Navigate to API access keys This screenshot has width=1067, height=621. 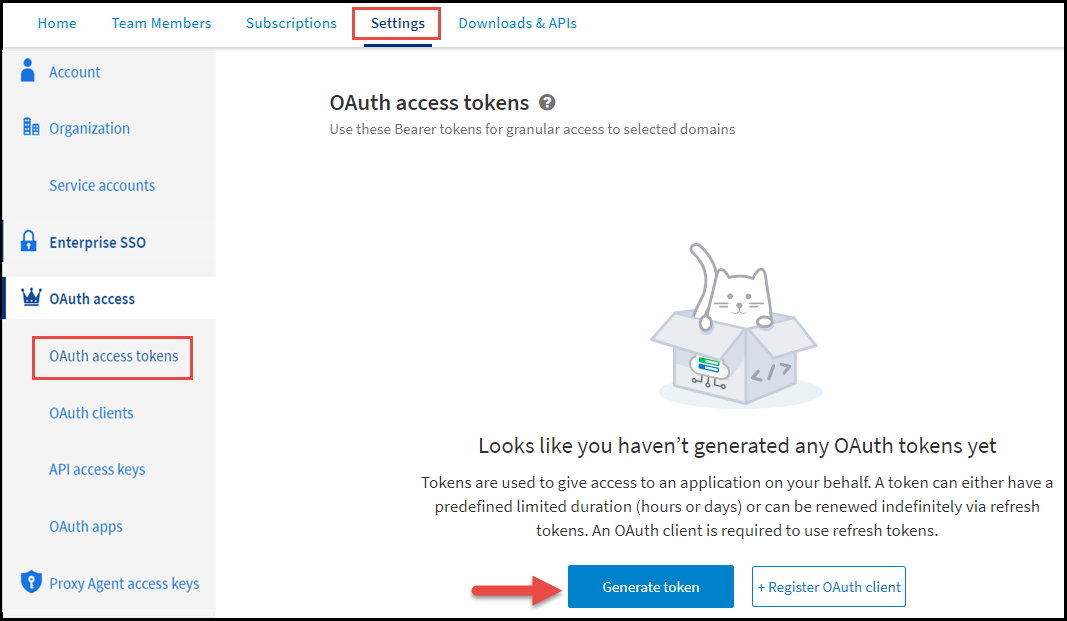click(x=97, y=468)
